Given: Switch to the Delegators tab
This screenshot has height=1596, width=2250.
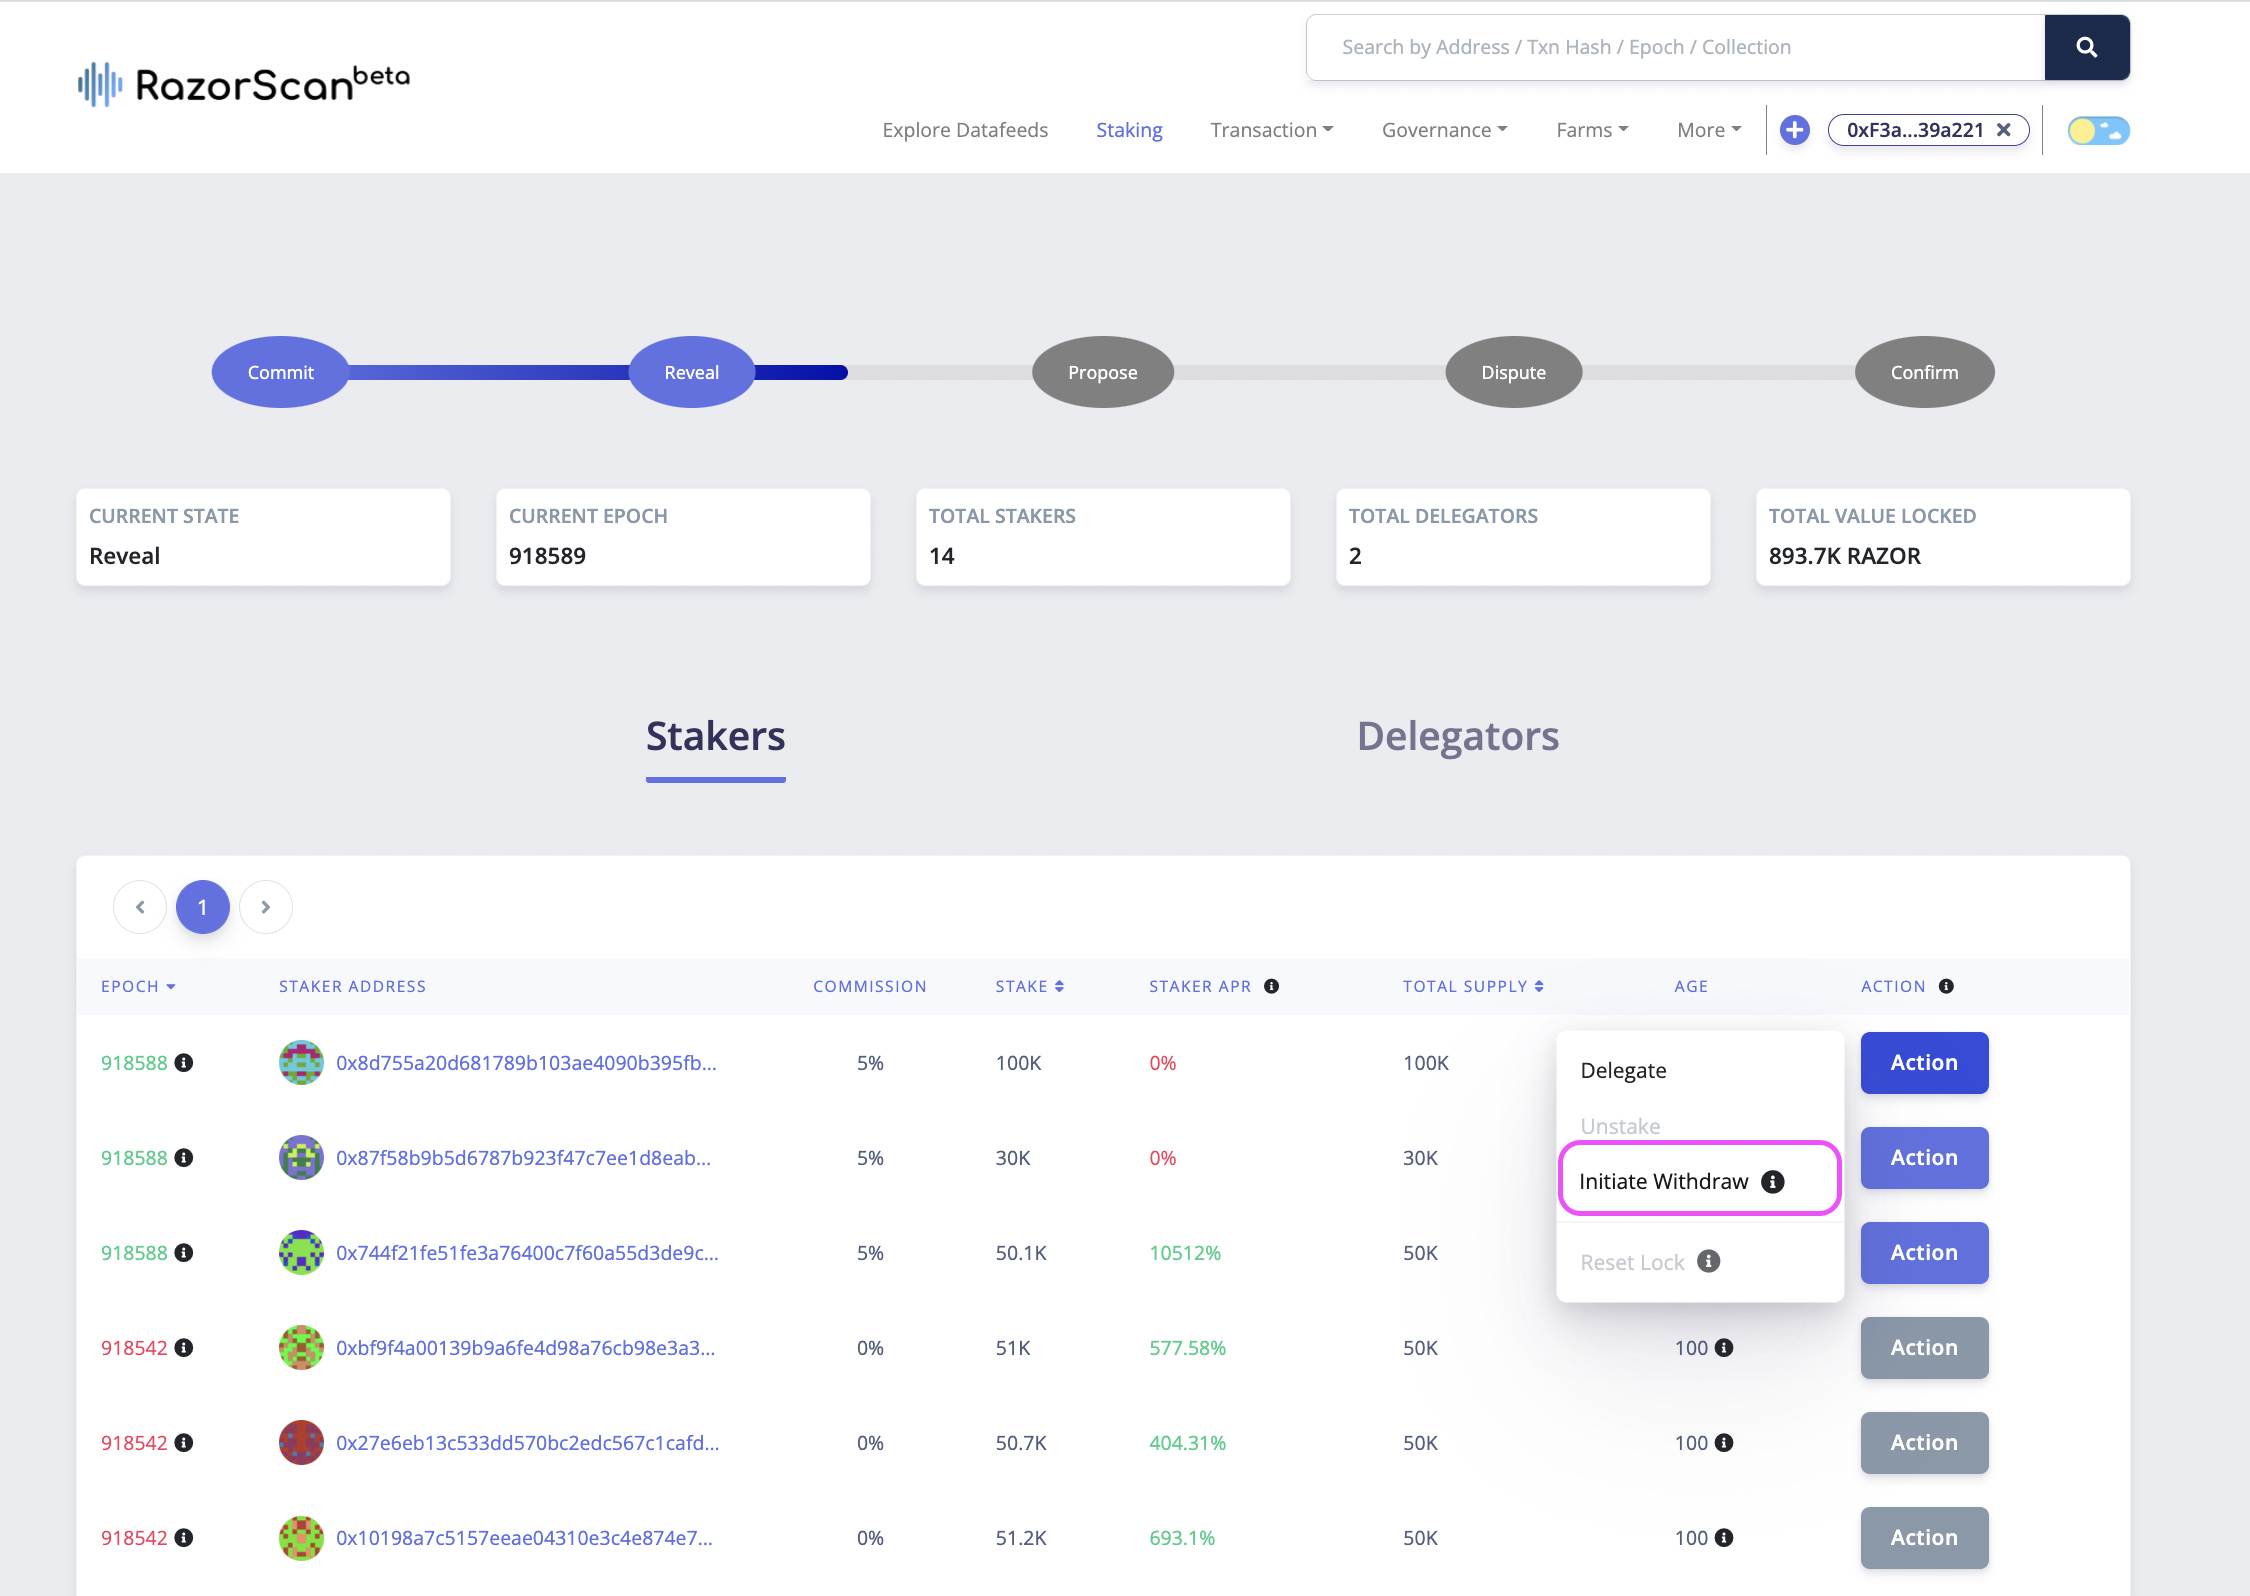Looking at the screenshot, I should [1458, 737].
